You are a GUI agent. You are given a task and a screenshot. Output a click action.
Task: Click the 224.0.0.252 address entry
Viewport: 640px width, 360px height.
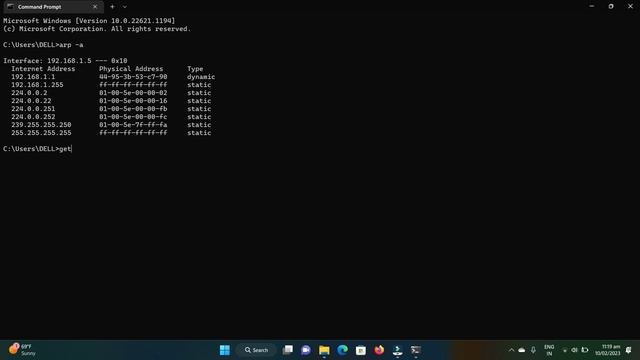click(33, 117)
